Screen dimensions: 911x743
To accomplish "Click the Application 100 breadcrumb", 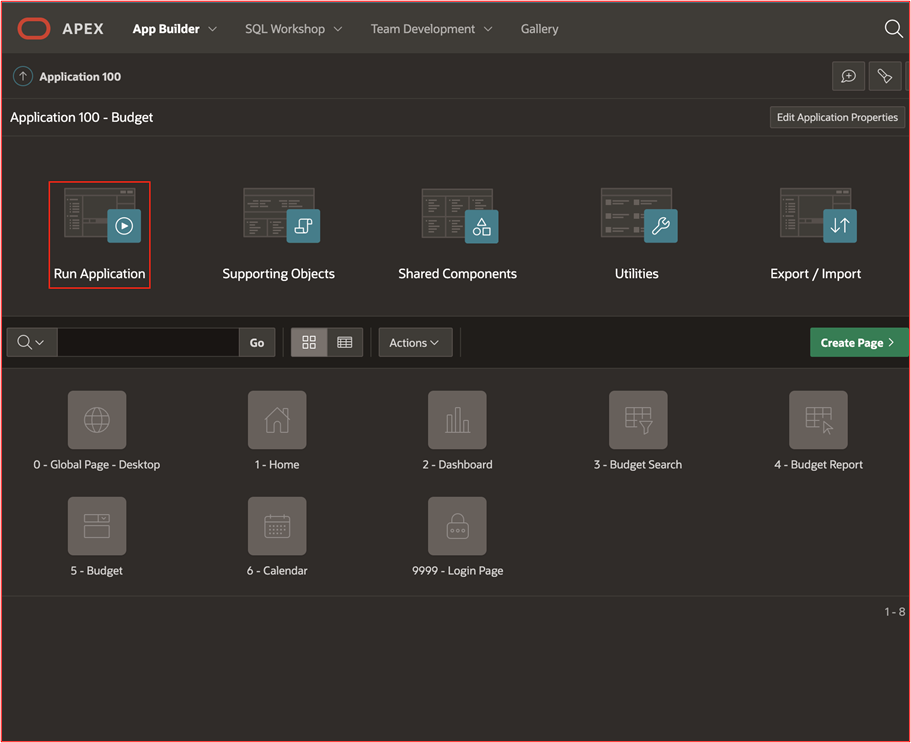I will (80, 76).
